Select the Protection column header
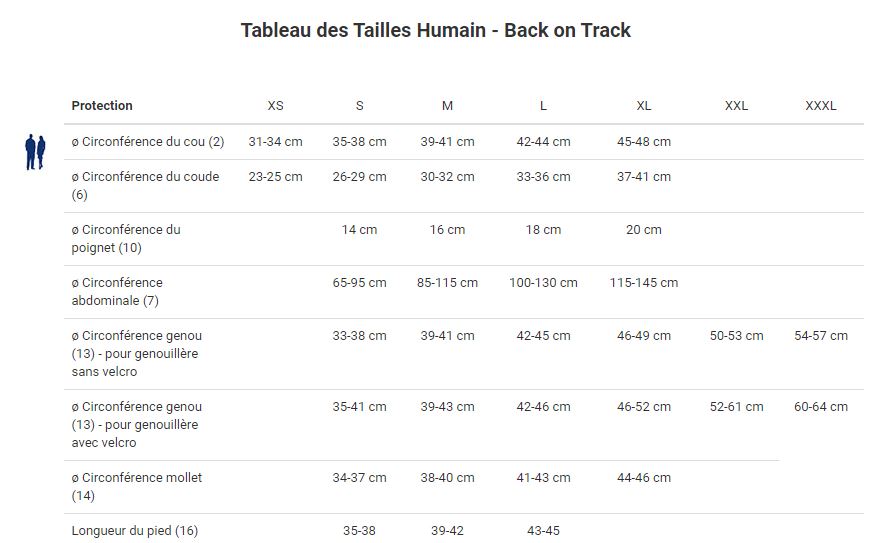This screenshot has height=543, width=893. pyautogui.click(x=102, y=106)
